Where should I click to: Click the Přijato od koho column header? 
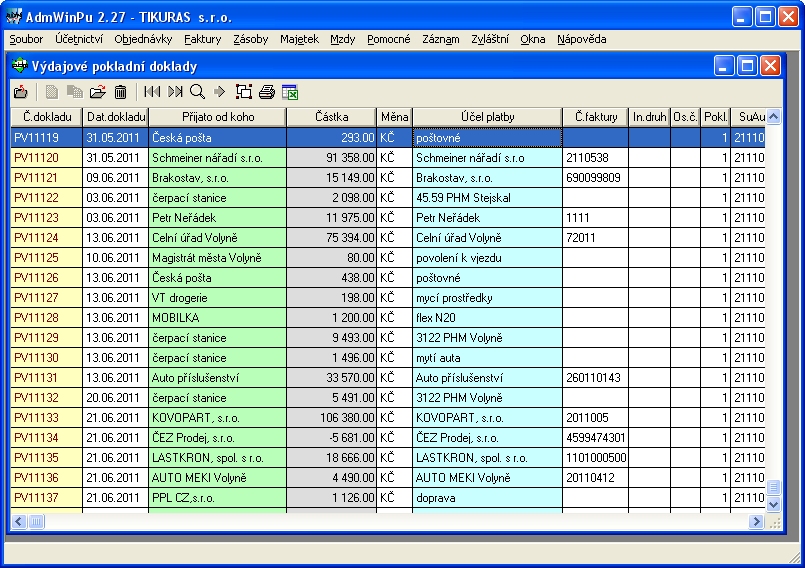tap(218, 117)
